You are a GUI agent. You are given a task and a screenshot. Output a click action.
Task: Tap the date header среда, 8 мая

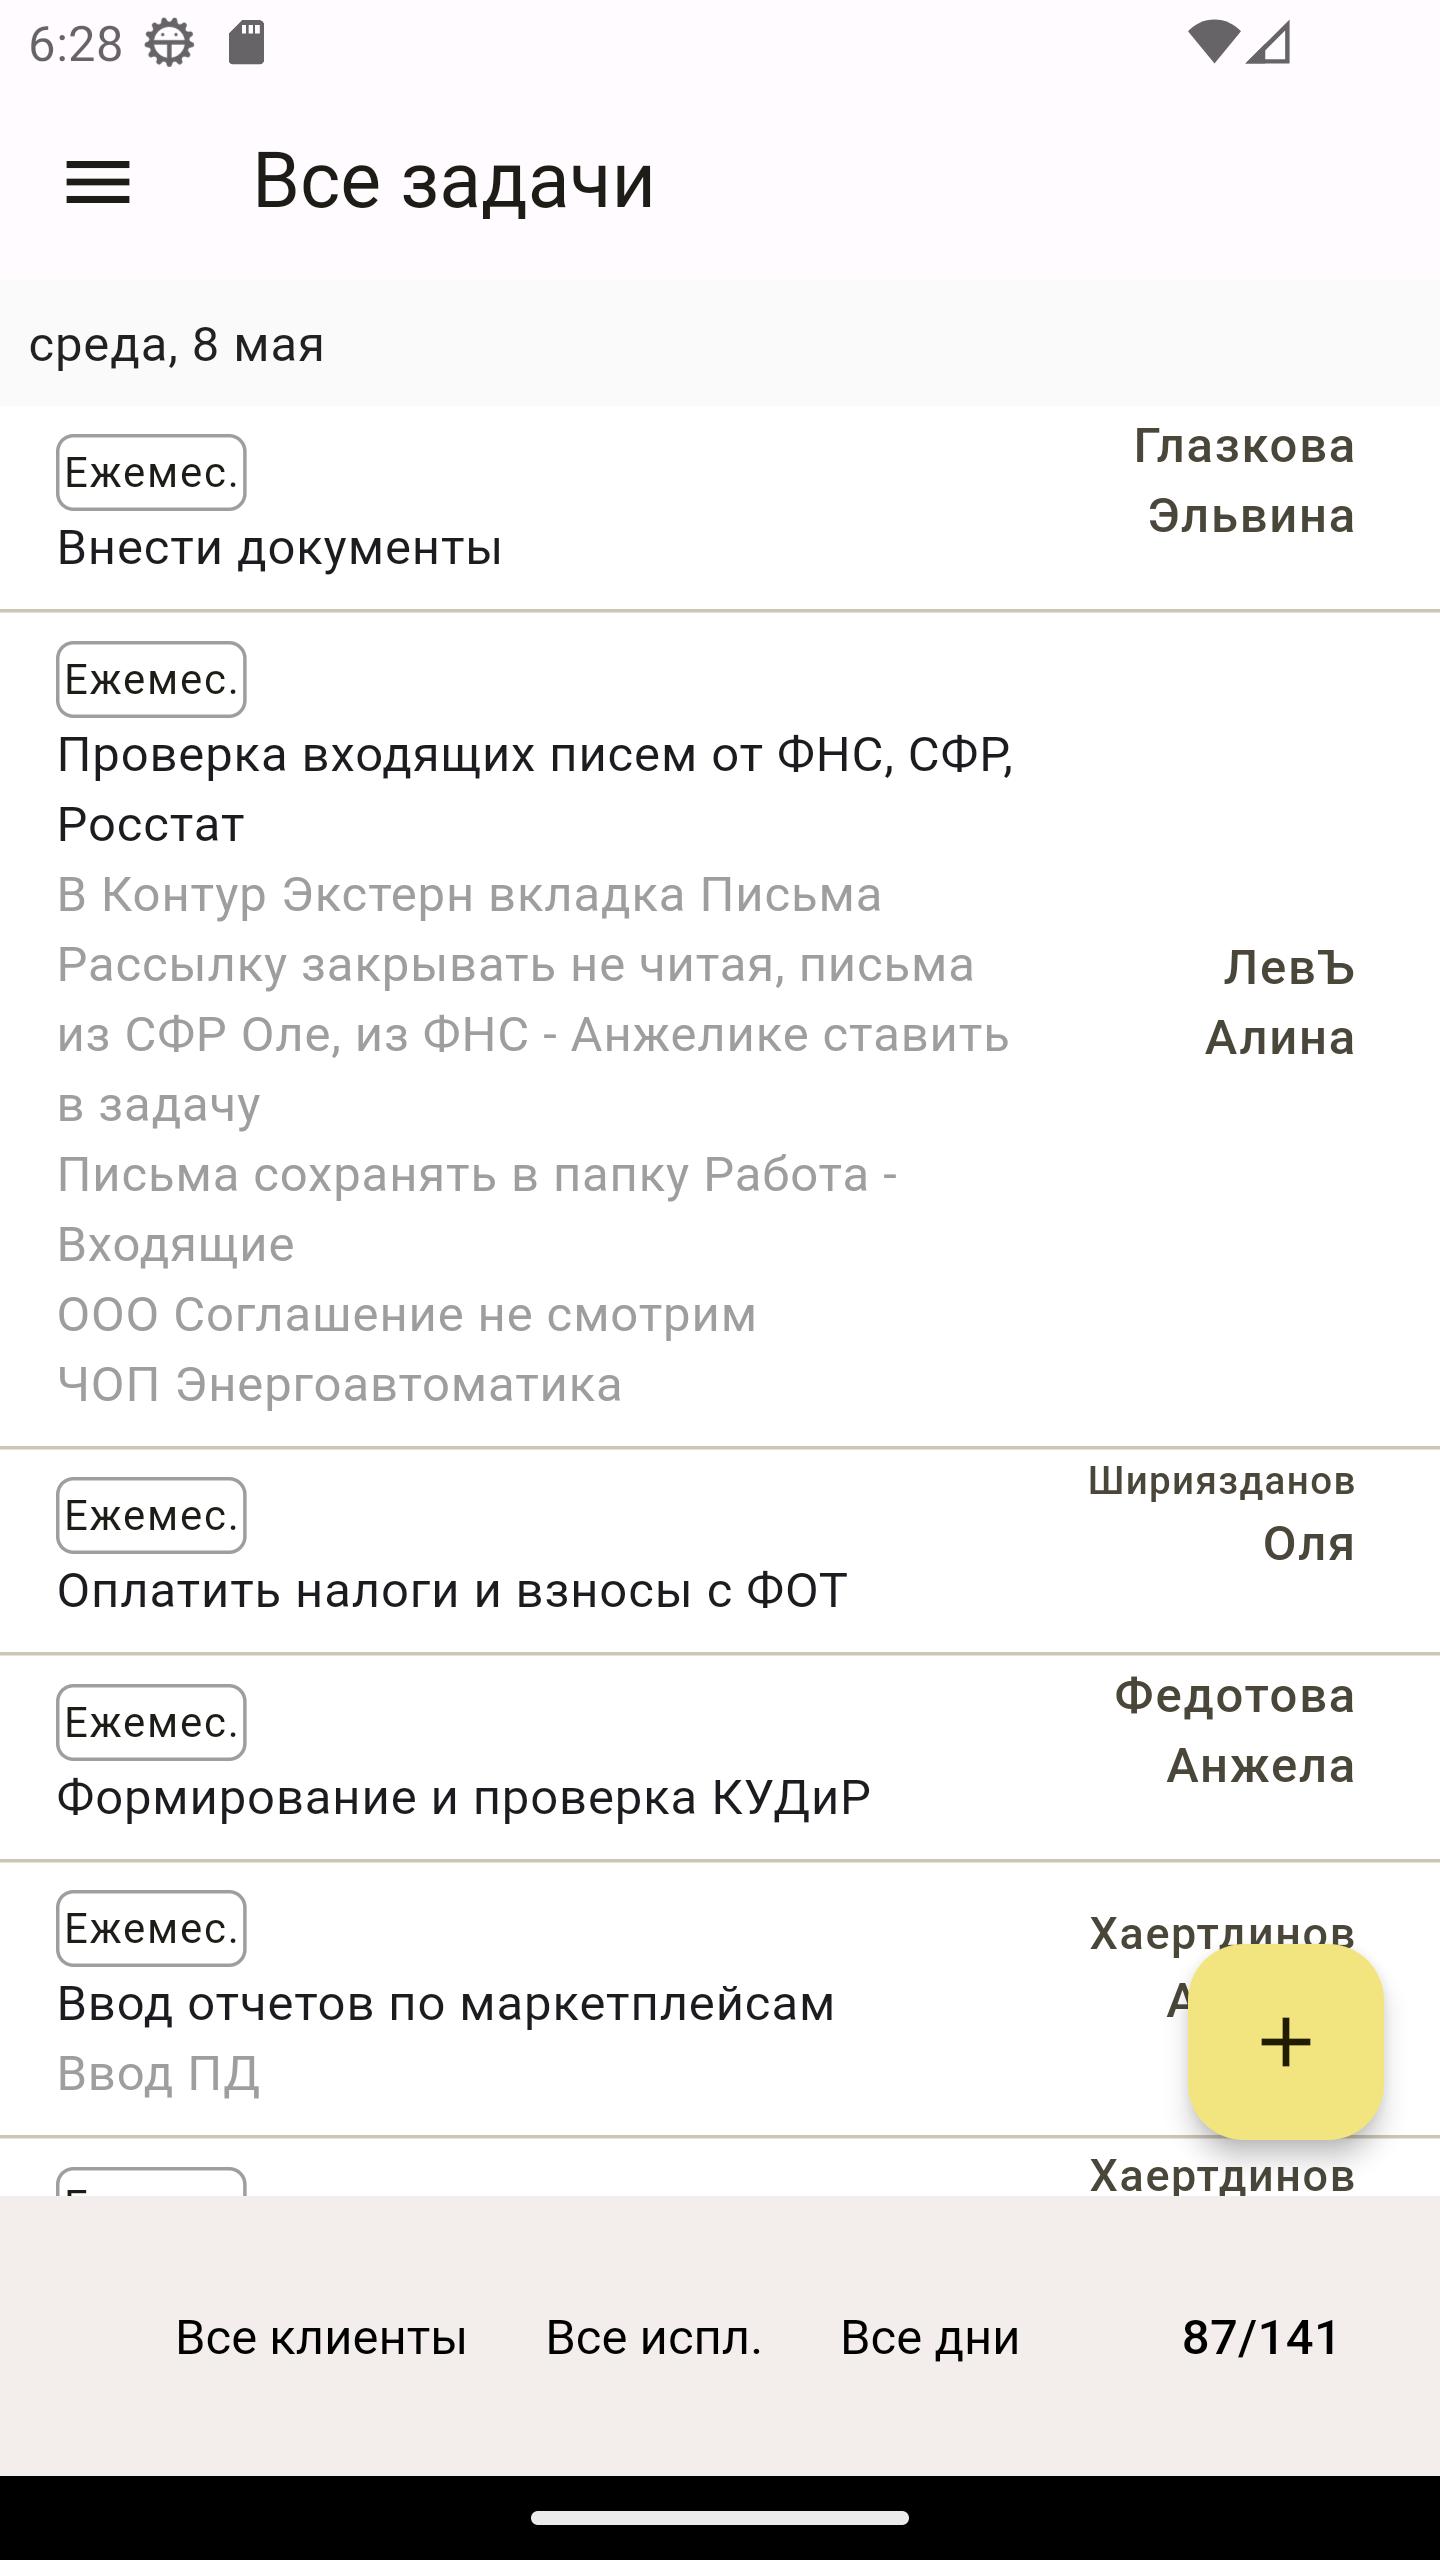[177, 345]
